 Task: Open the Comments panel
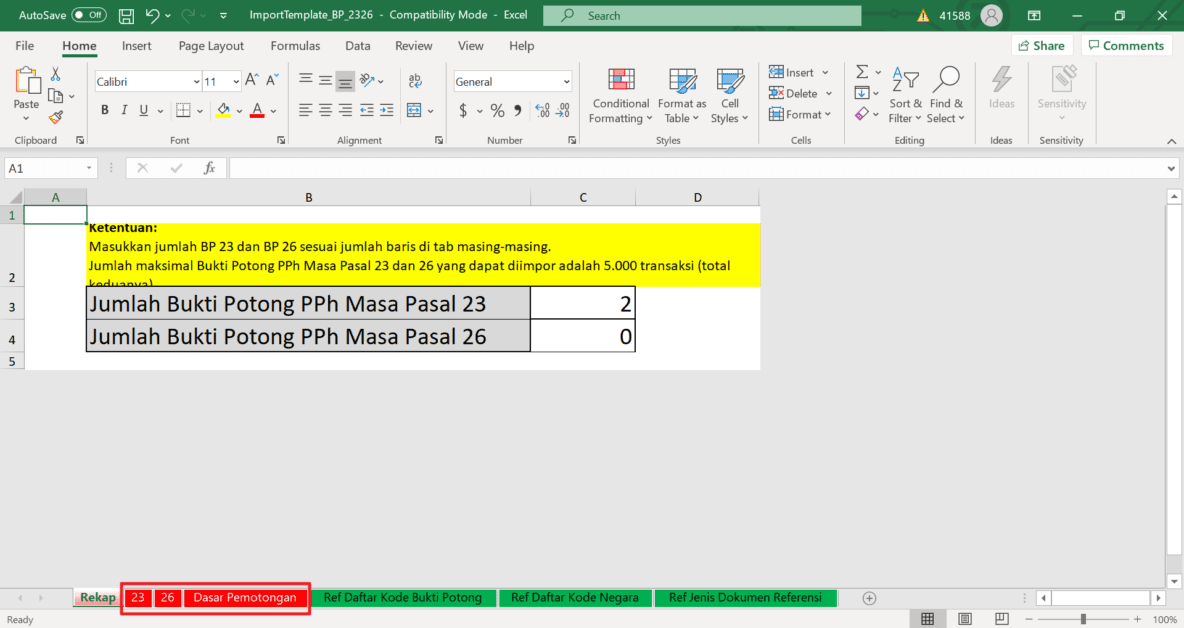point(1126,45)
